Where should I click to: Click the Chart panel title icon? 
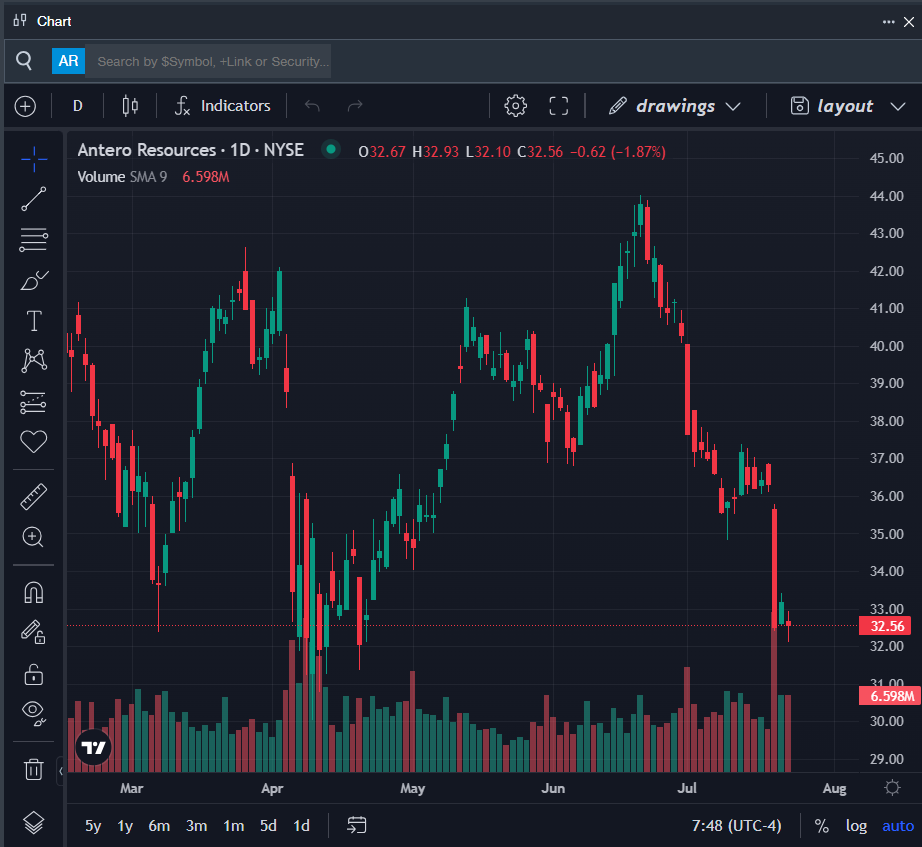(20, 21)
